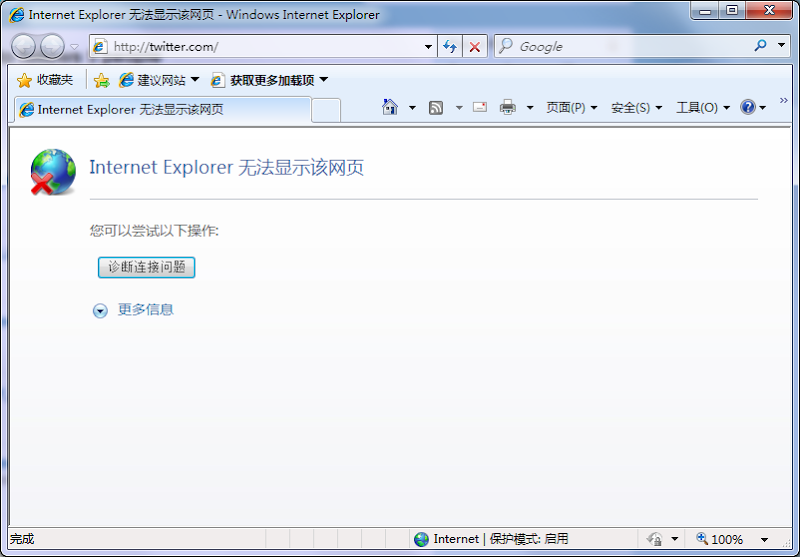The height and width of the screenshot is (557, 800).
Task: Click the read mail envelope icon
Action: click(480, 107)
